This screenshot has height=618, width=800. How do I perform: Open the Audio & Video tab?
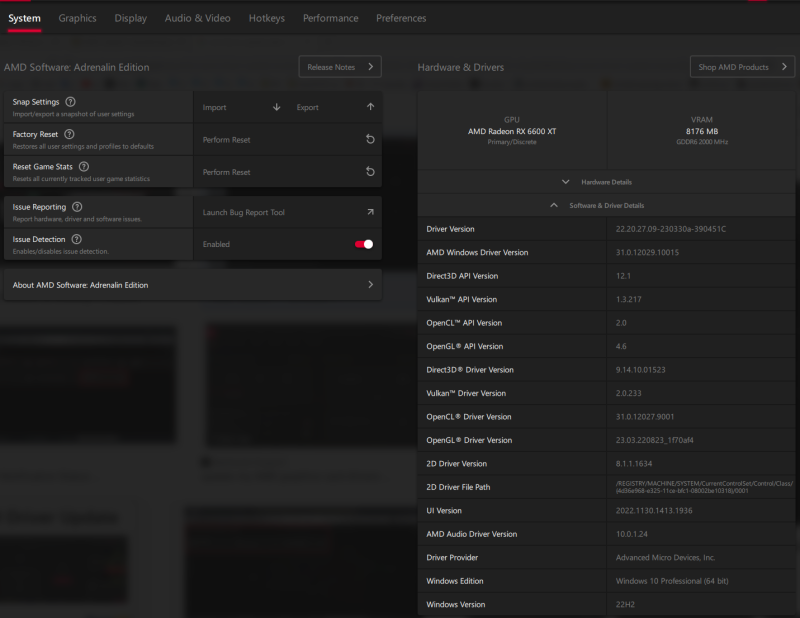[197, 18]
